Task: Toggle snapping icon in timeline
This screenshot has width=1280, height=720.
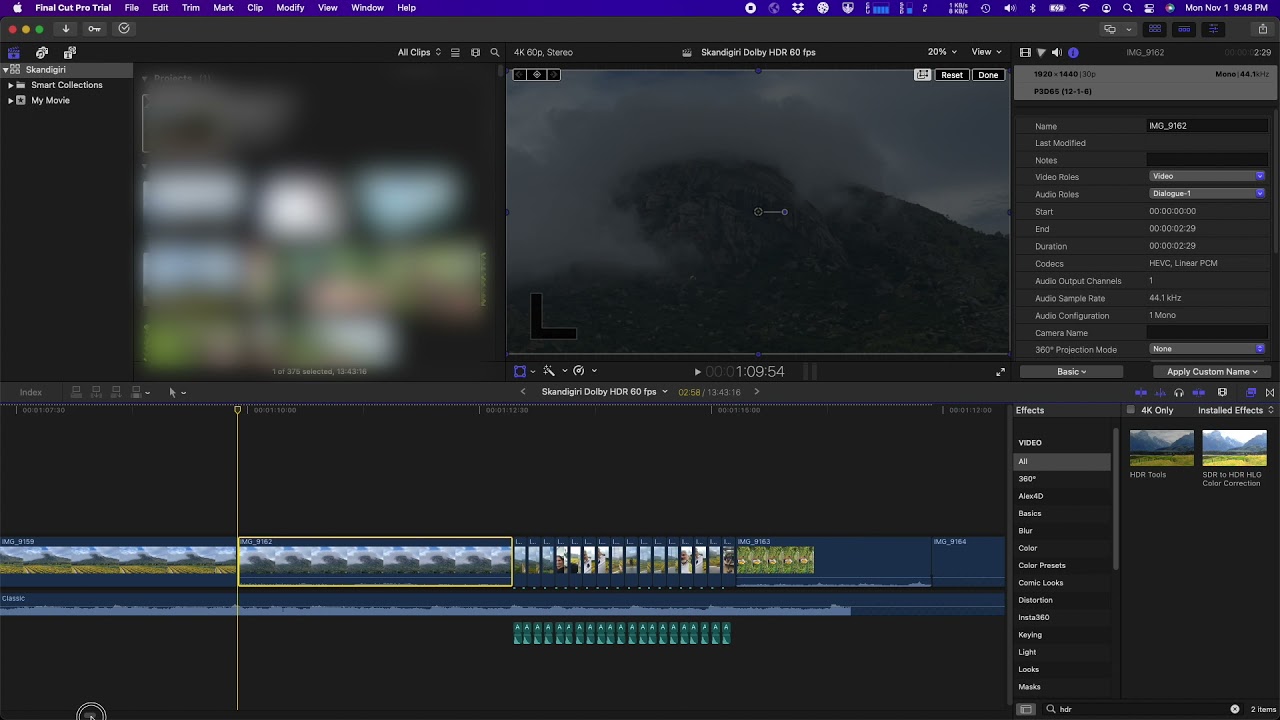Action: pos(1198,393)
